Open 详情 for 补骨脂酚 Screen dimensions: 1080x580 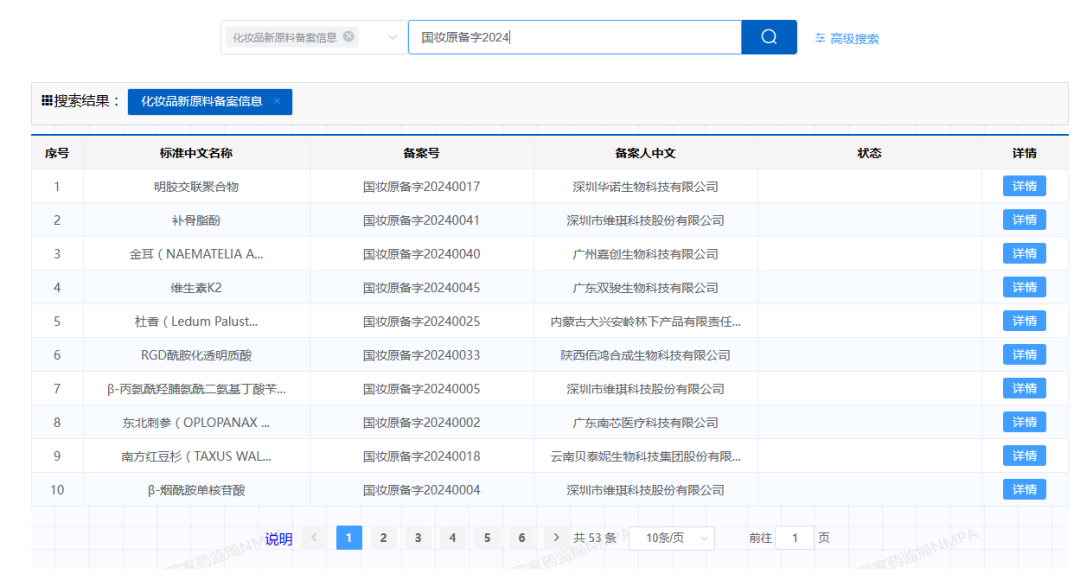pos(1024,220)
